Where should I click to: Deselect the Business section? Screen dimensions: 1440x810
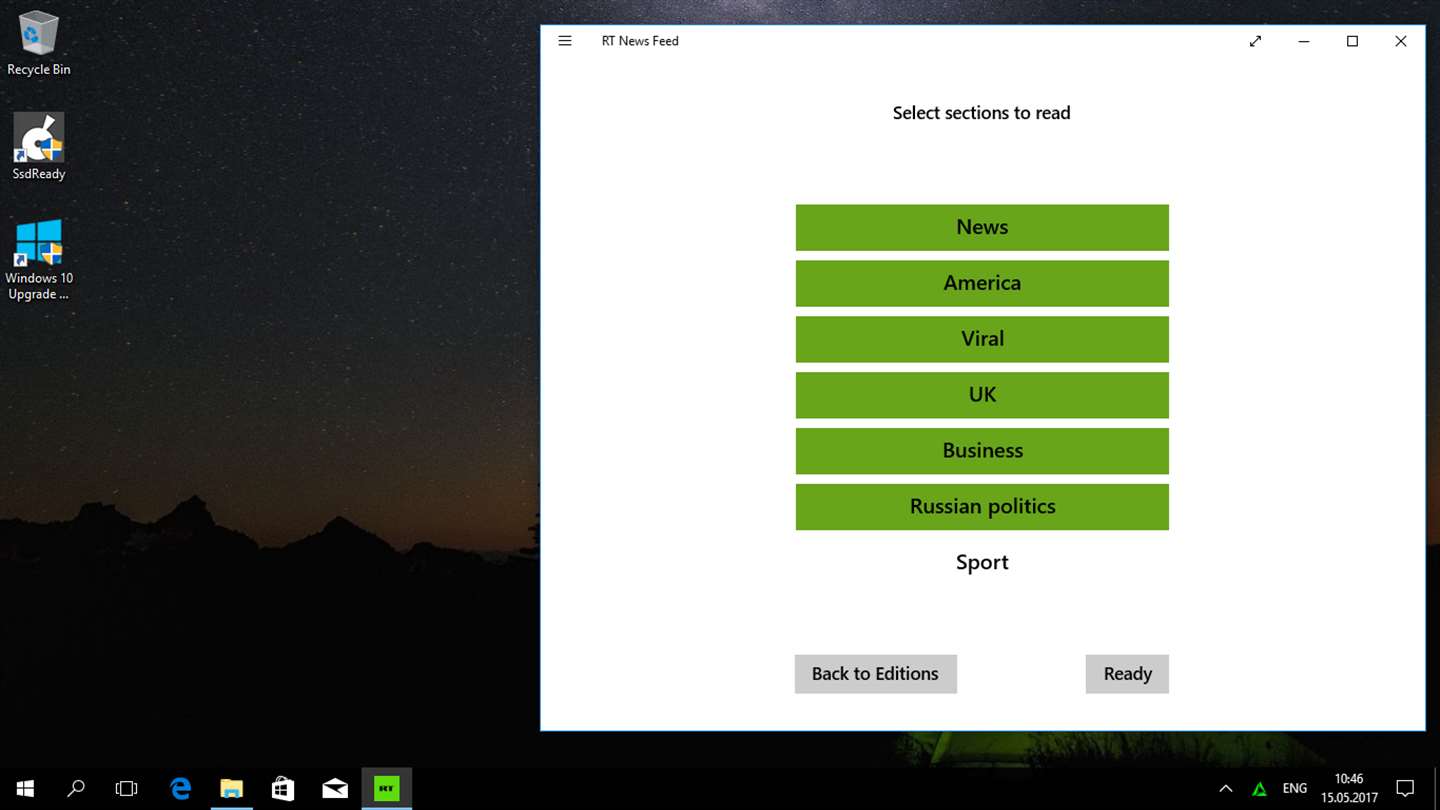pos(982,451)
